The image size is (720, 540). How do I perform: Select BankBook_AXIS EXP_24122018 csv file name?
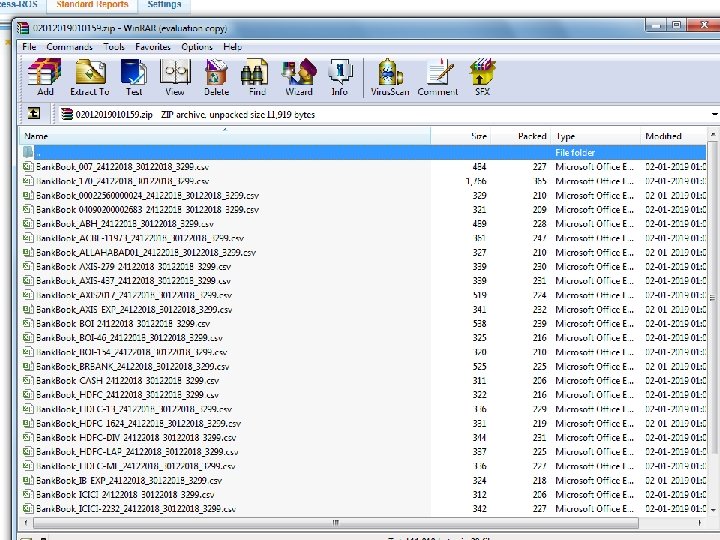[x=134, y=309]
